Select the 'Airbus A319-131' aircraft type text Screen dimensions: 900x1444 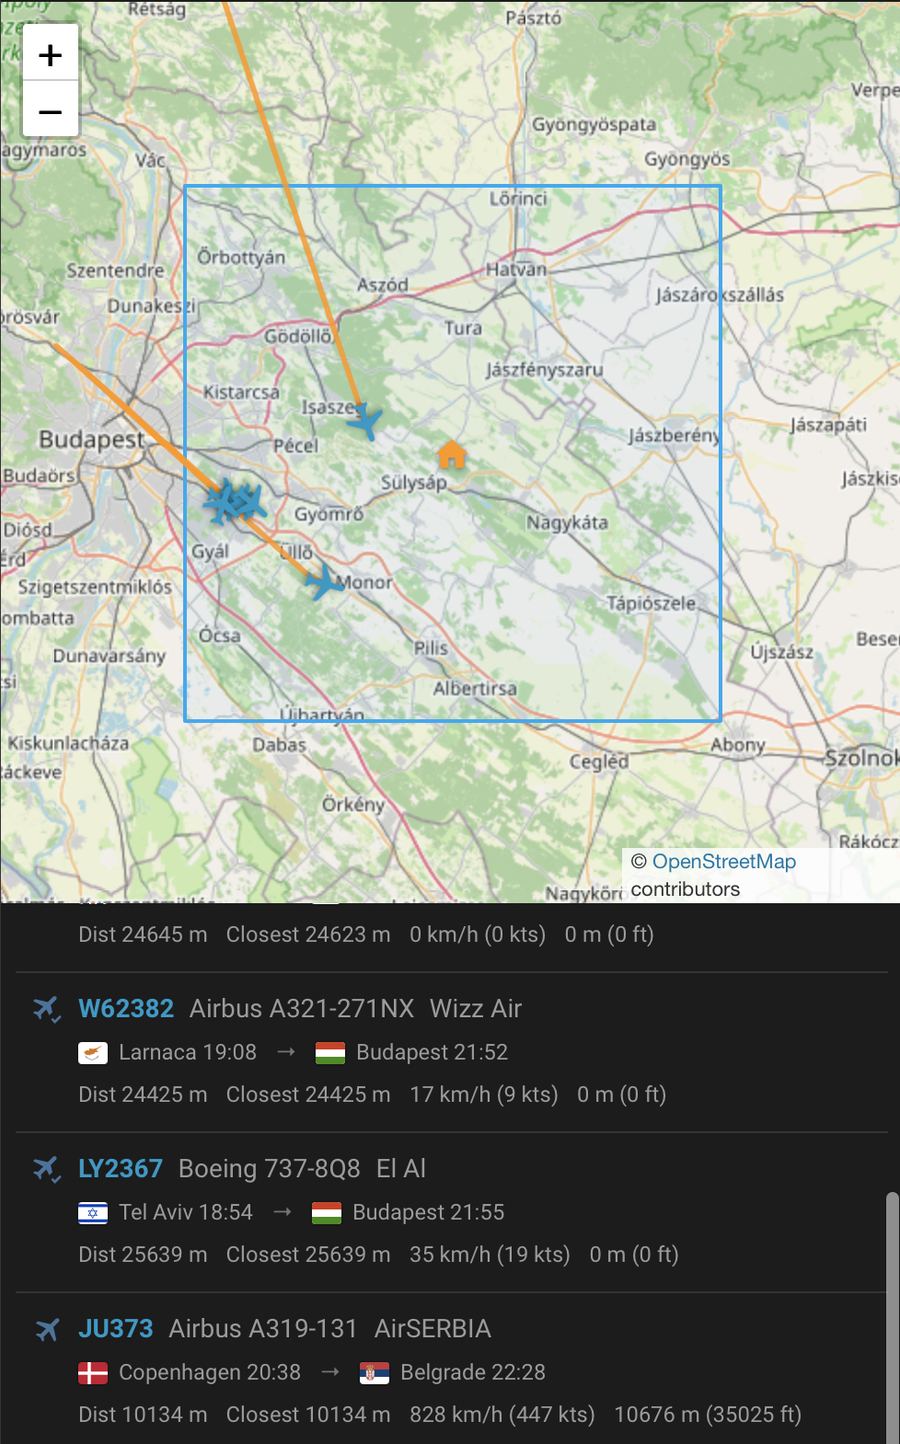coord(263,1328)
